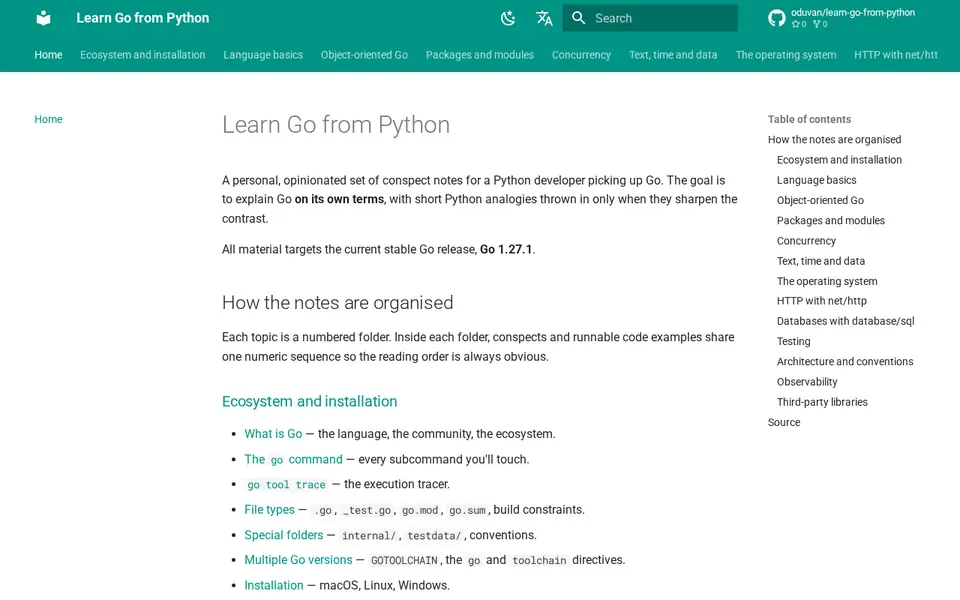
Task: Select the Home tab in the navigation bar
Action: click(48, 55)
